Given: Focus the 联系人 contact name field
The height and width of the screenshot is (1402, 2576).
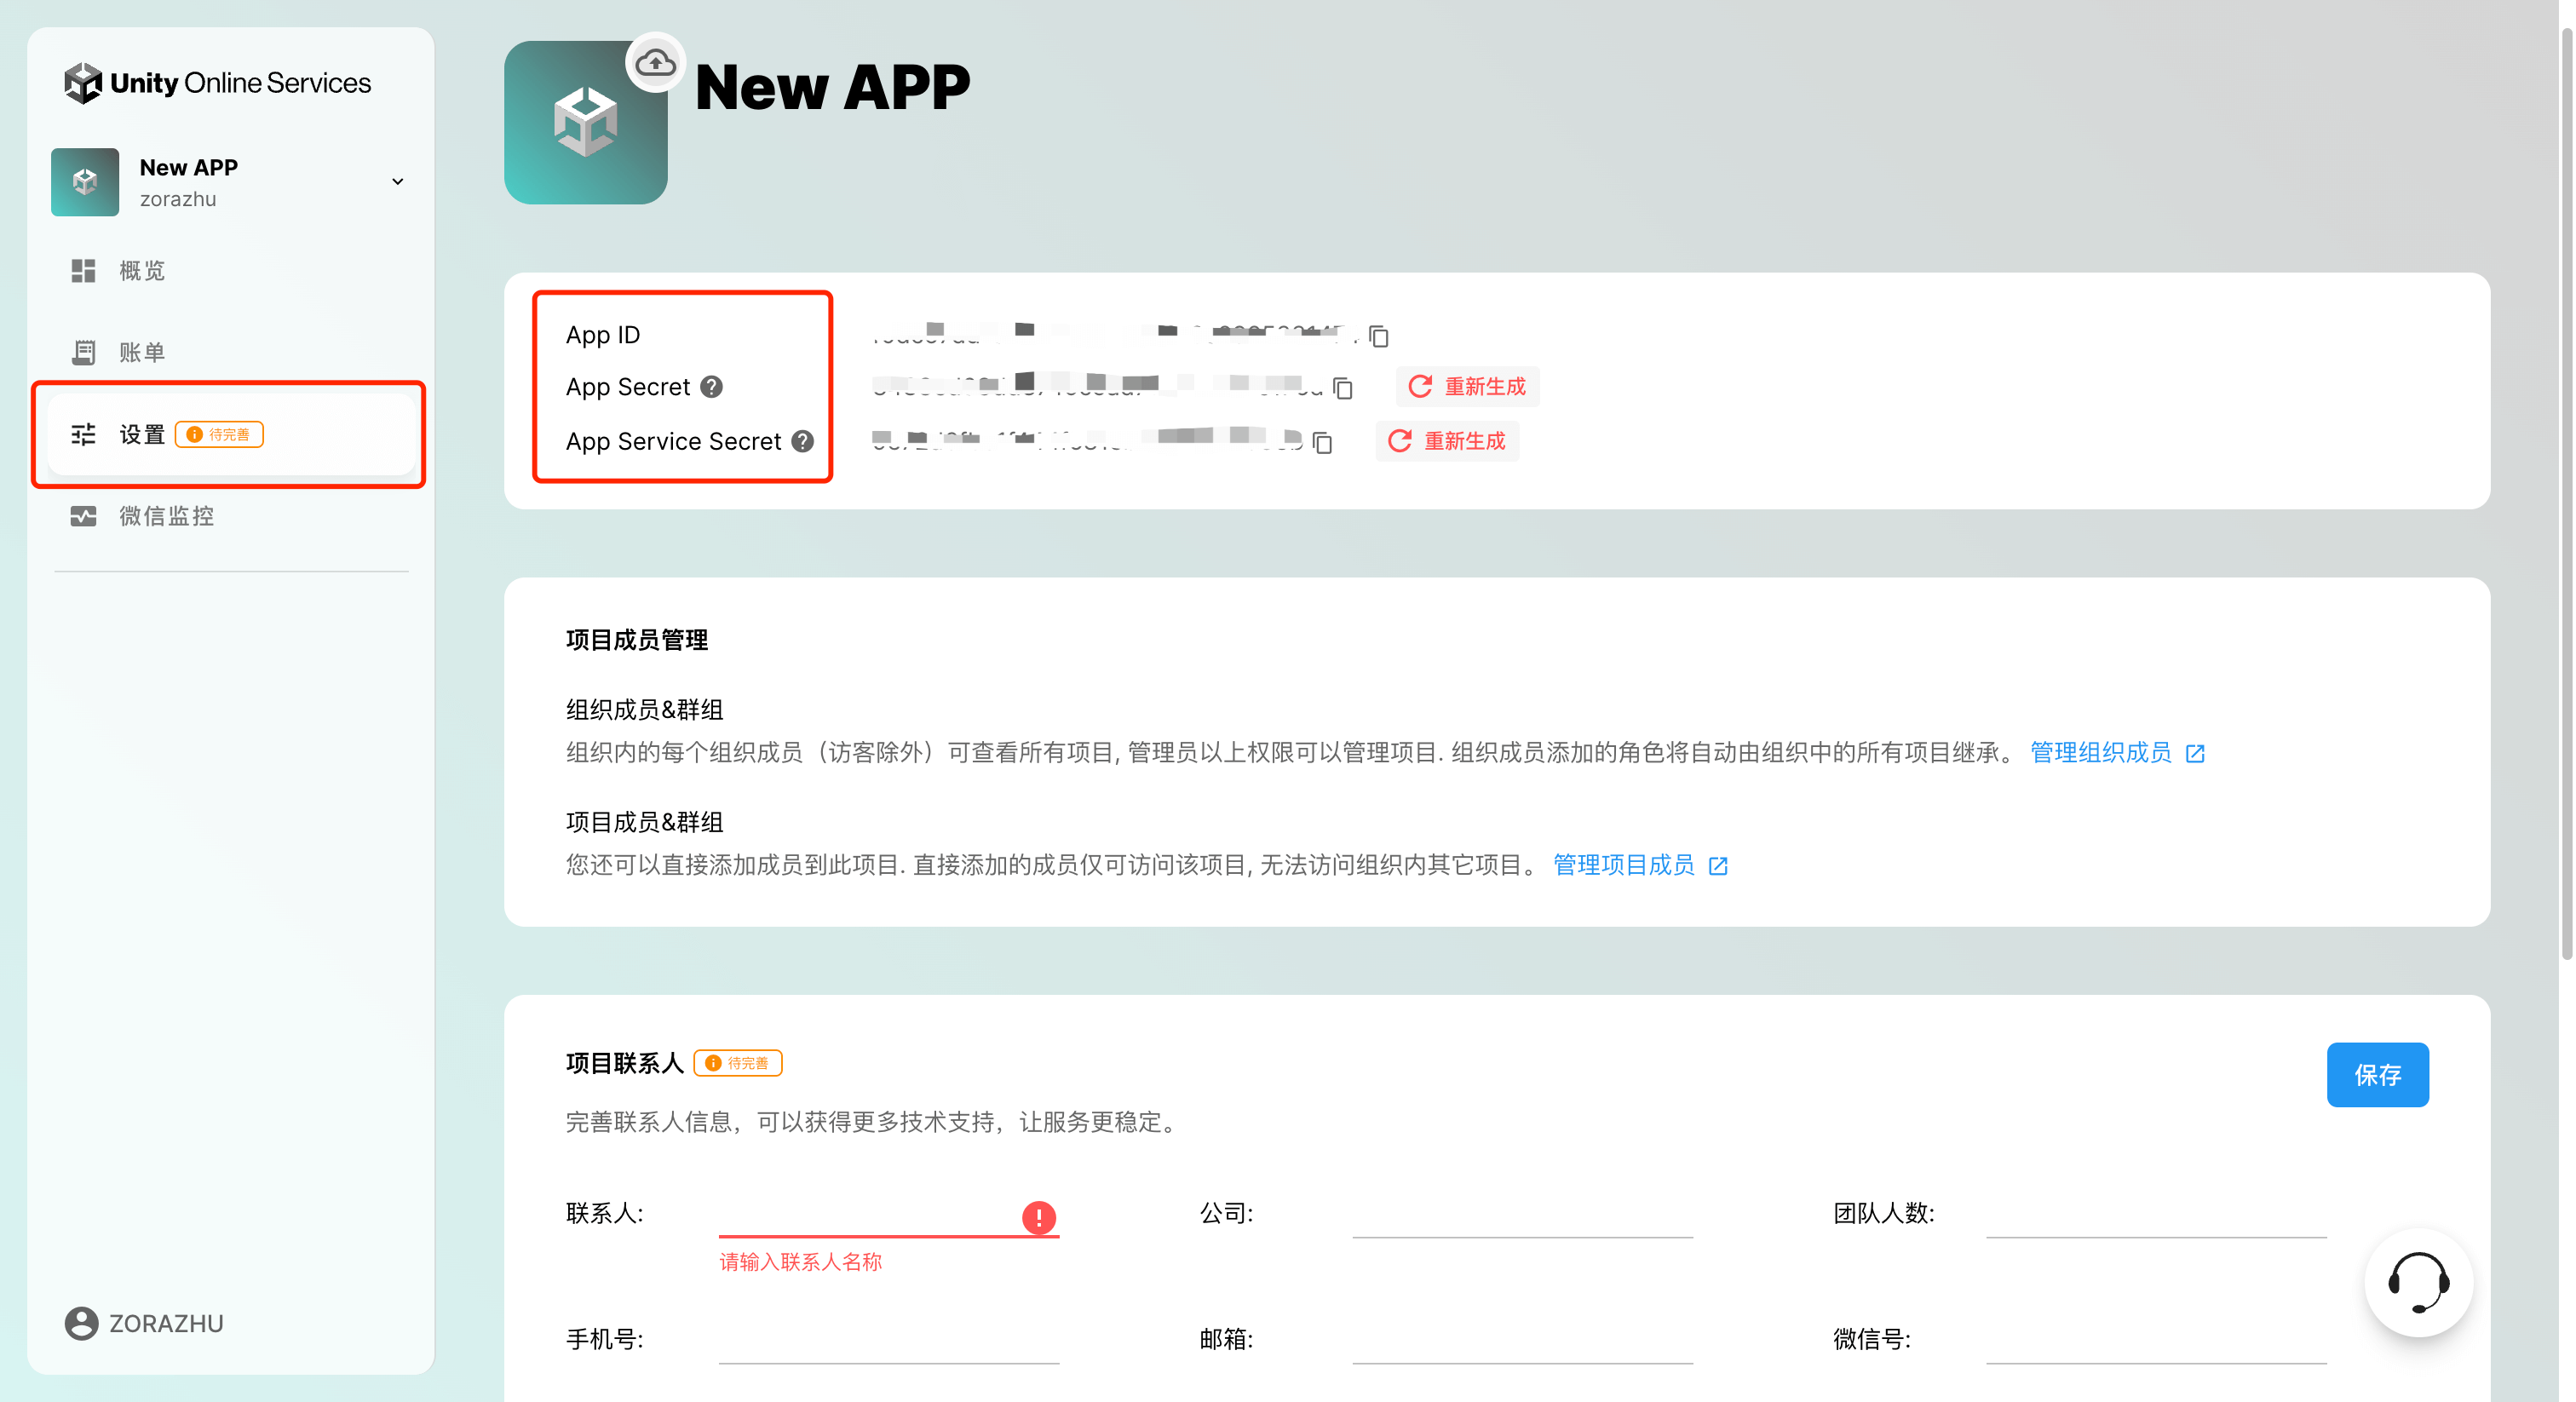Looking at the screenshot, I should point(868,1214).
